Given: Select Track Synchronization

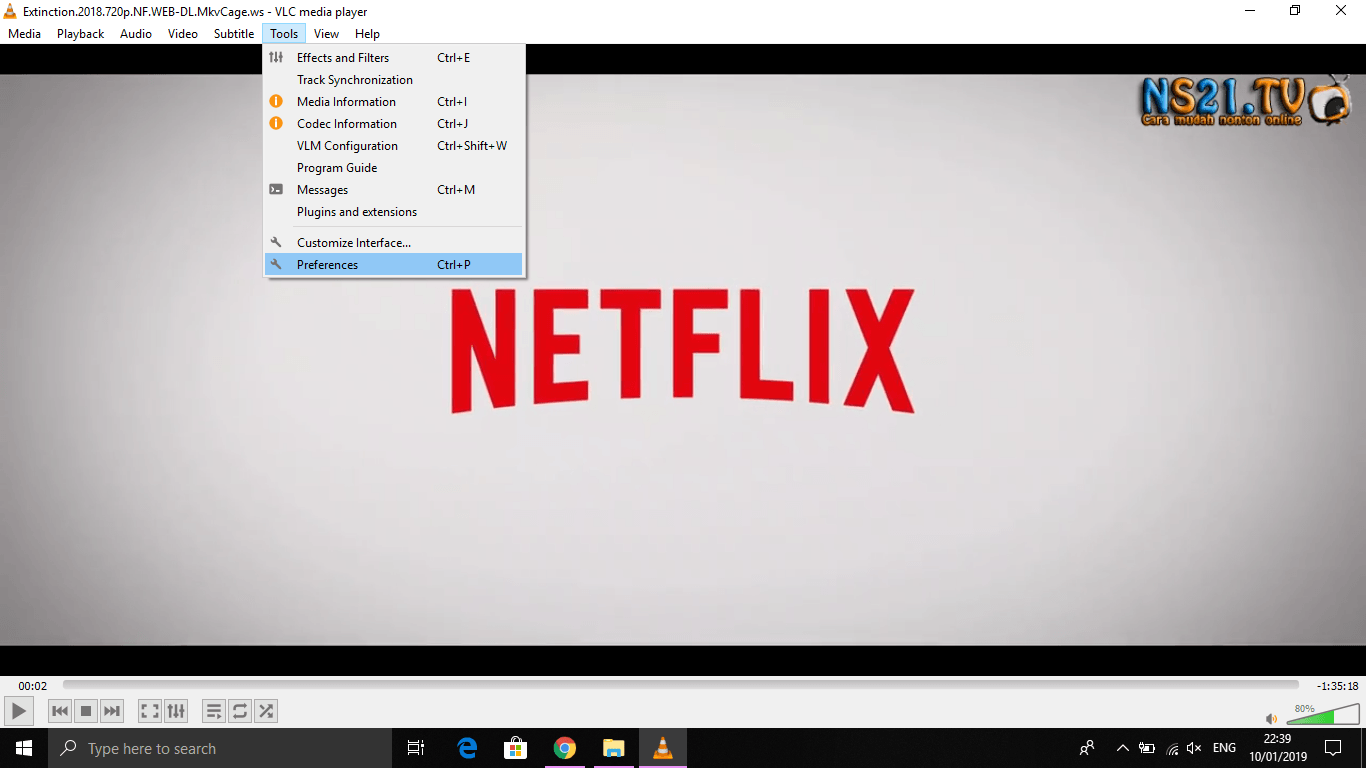Looking at the screenshot, I should click(x=394, y=80).
